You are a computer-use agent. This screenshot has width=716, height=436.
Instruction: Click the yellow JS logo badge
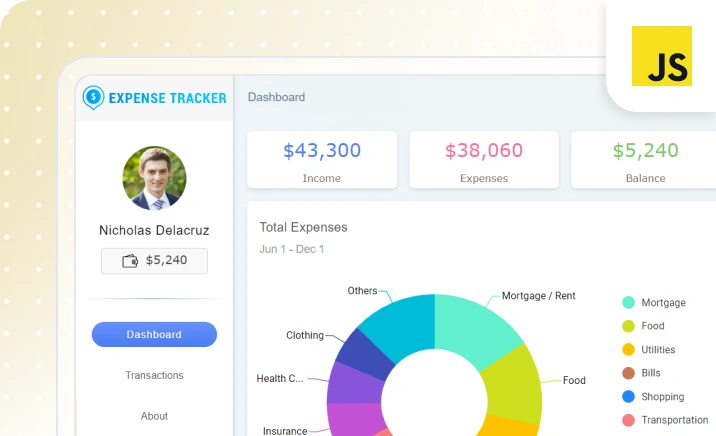[662, 56]
